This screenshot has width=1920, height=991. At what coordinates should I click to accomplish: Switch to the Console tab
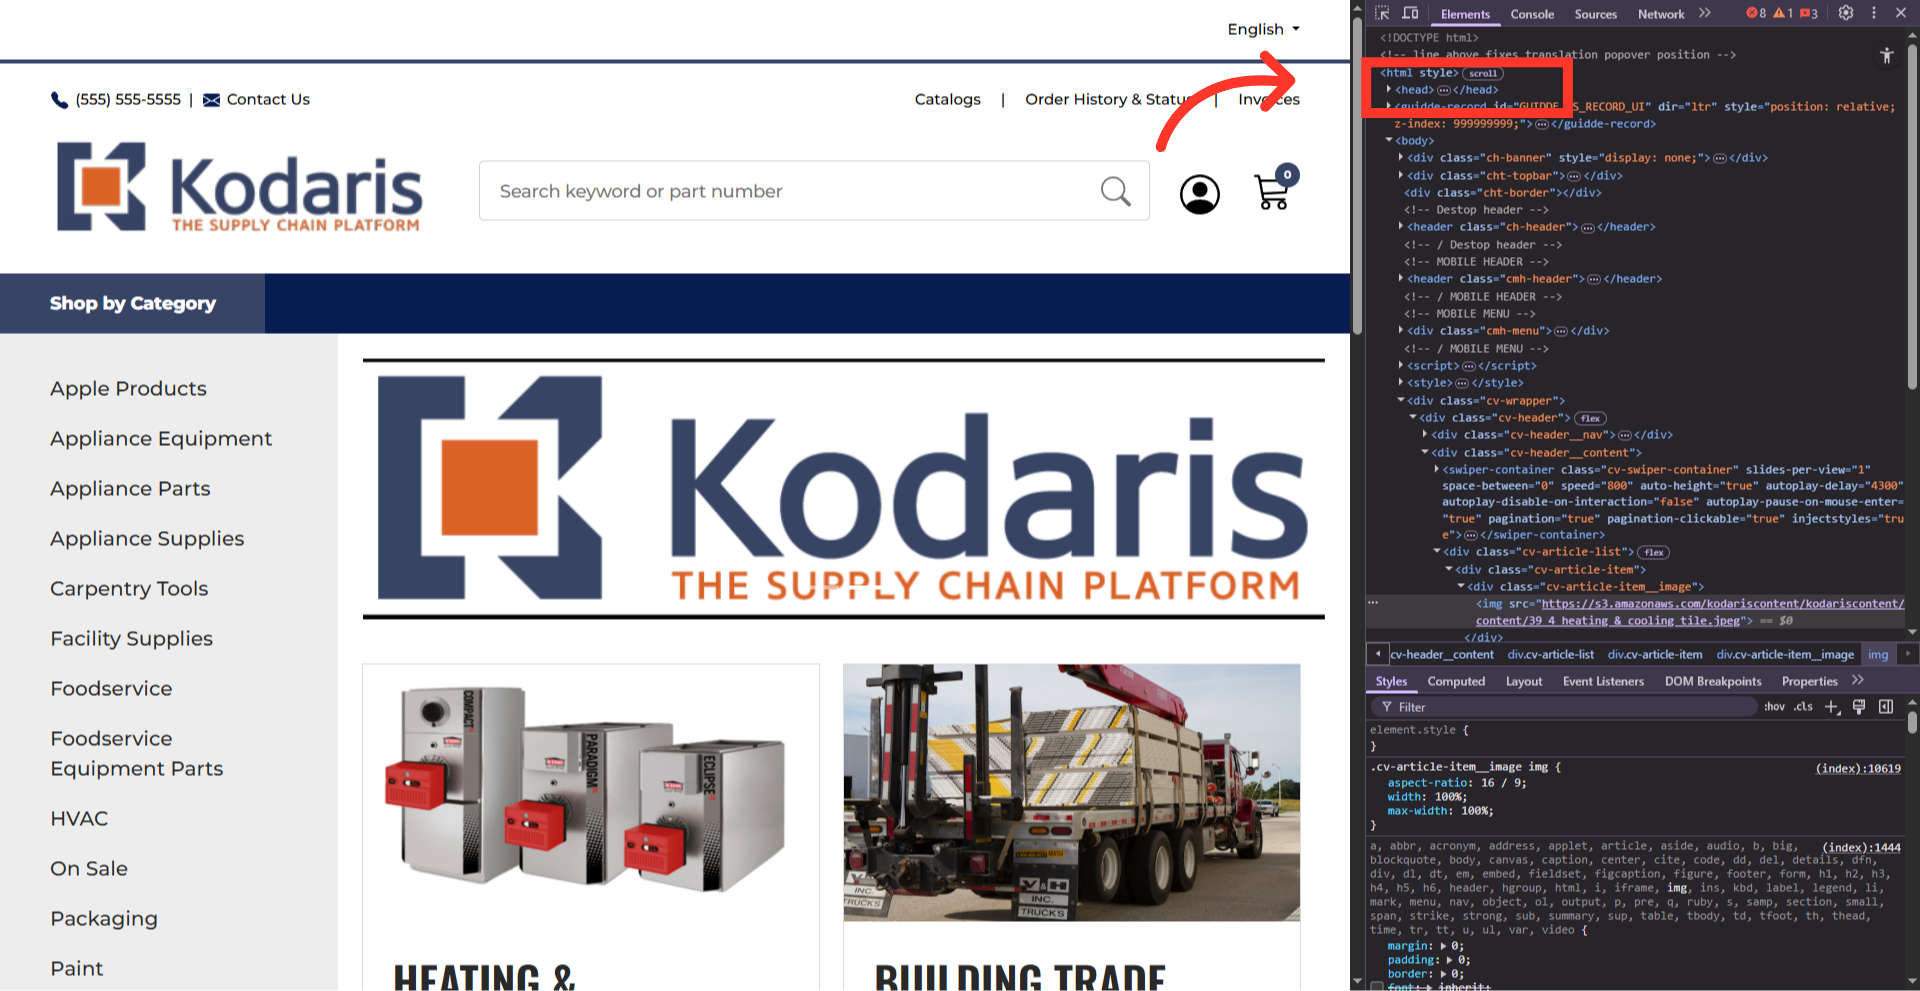point(1532,14)
